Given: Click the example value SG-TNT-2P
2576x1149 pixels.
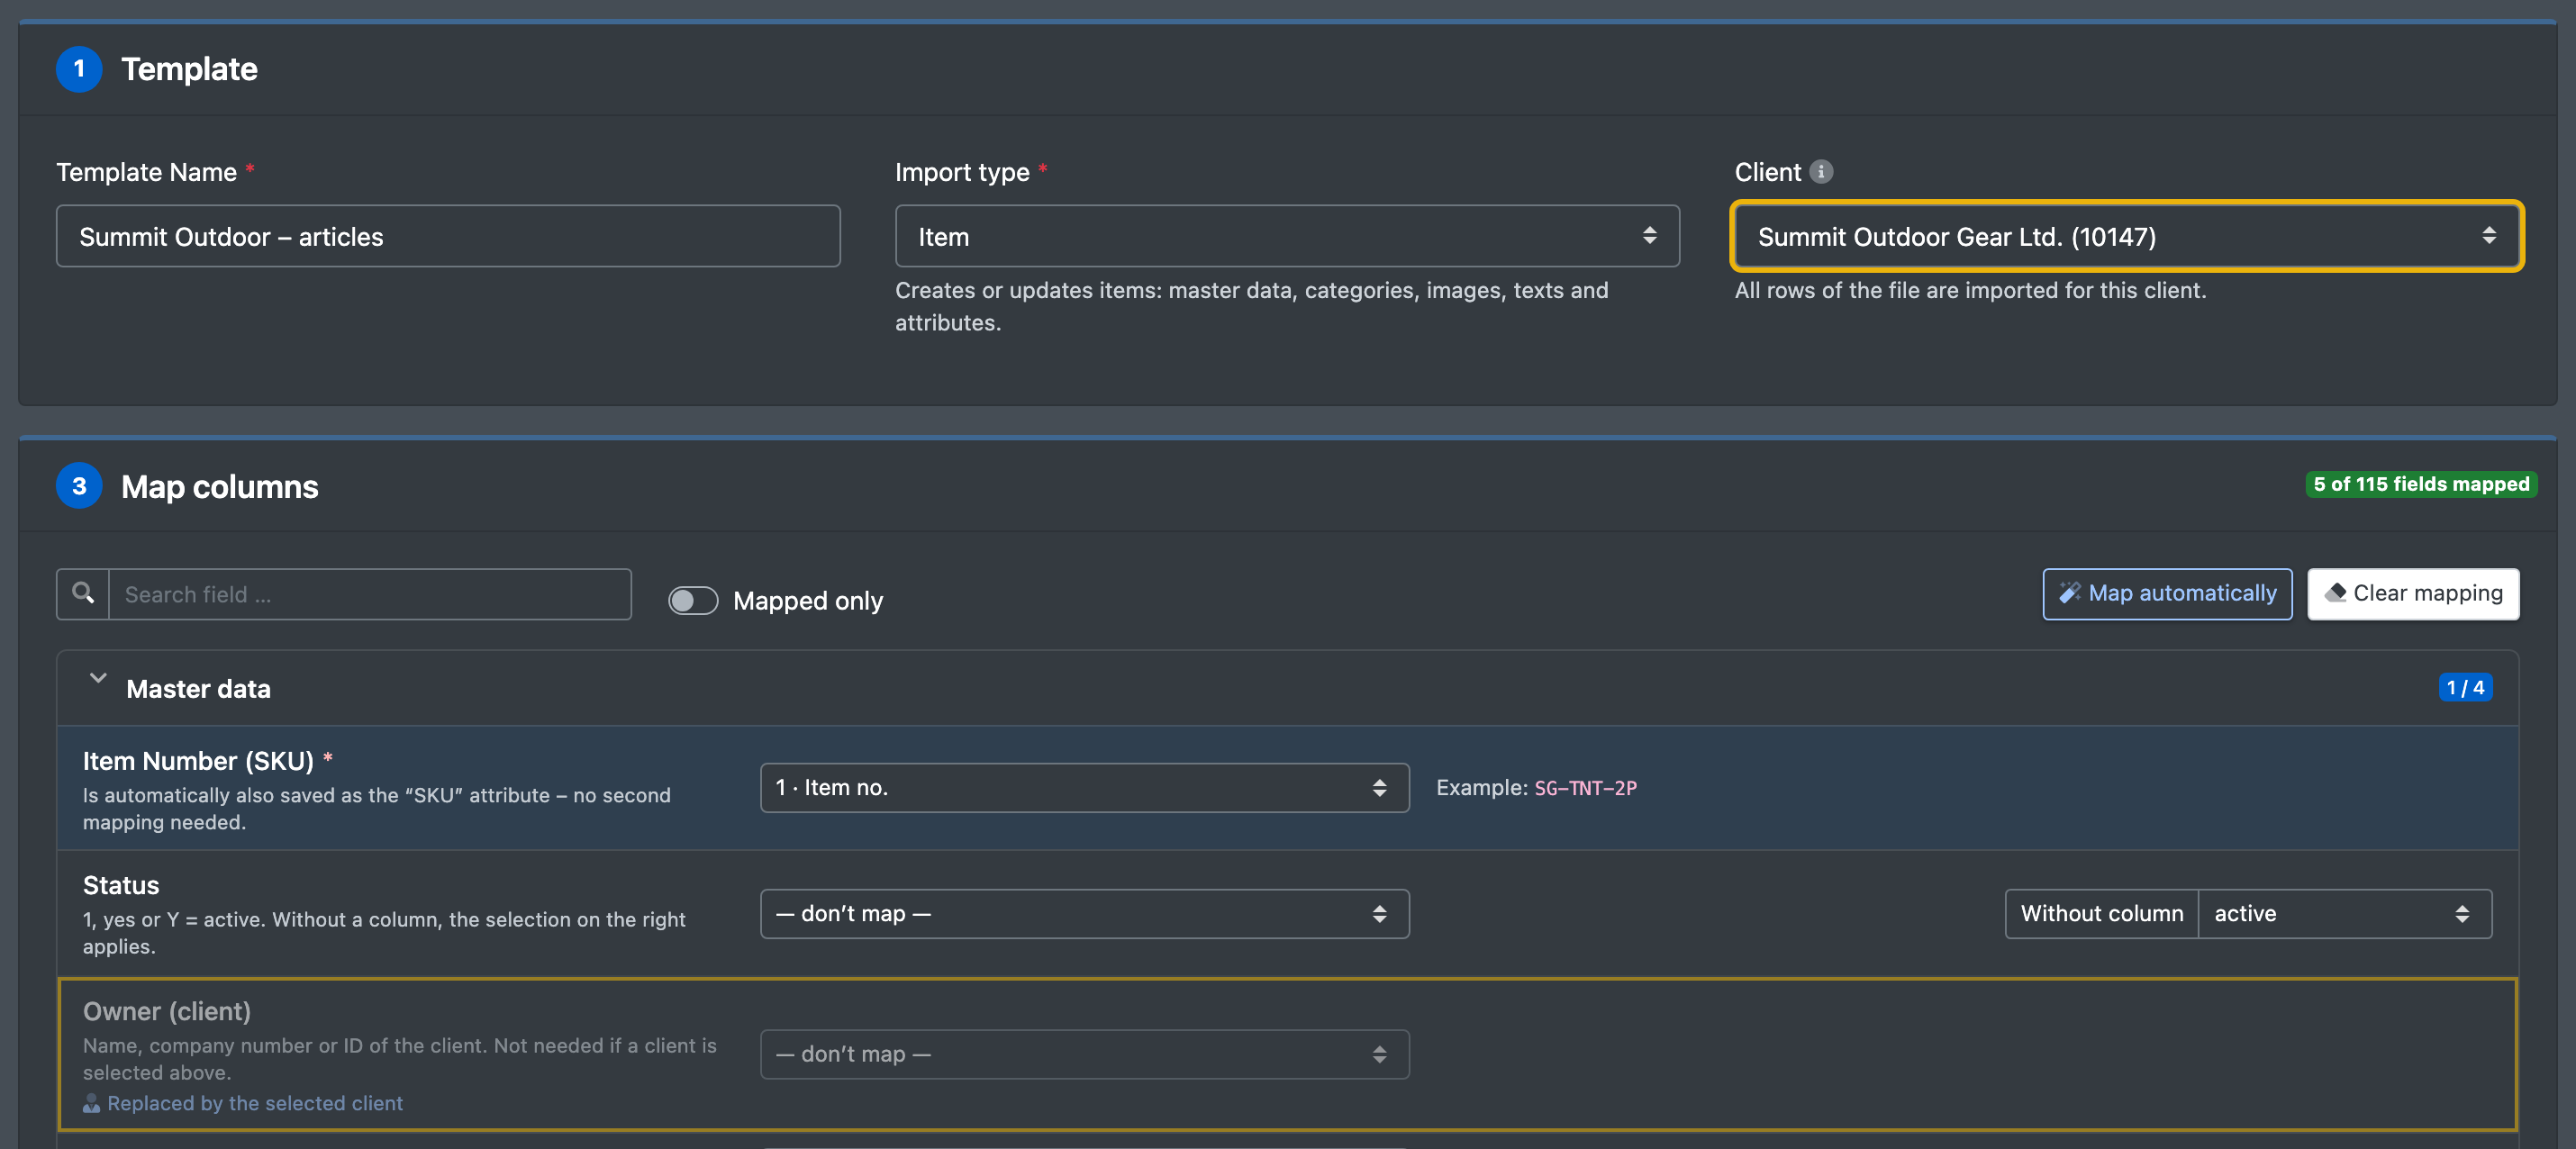Looking at the screenshot, I should (x=1585, y=788).
